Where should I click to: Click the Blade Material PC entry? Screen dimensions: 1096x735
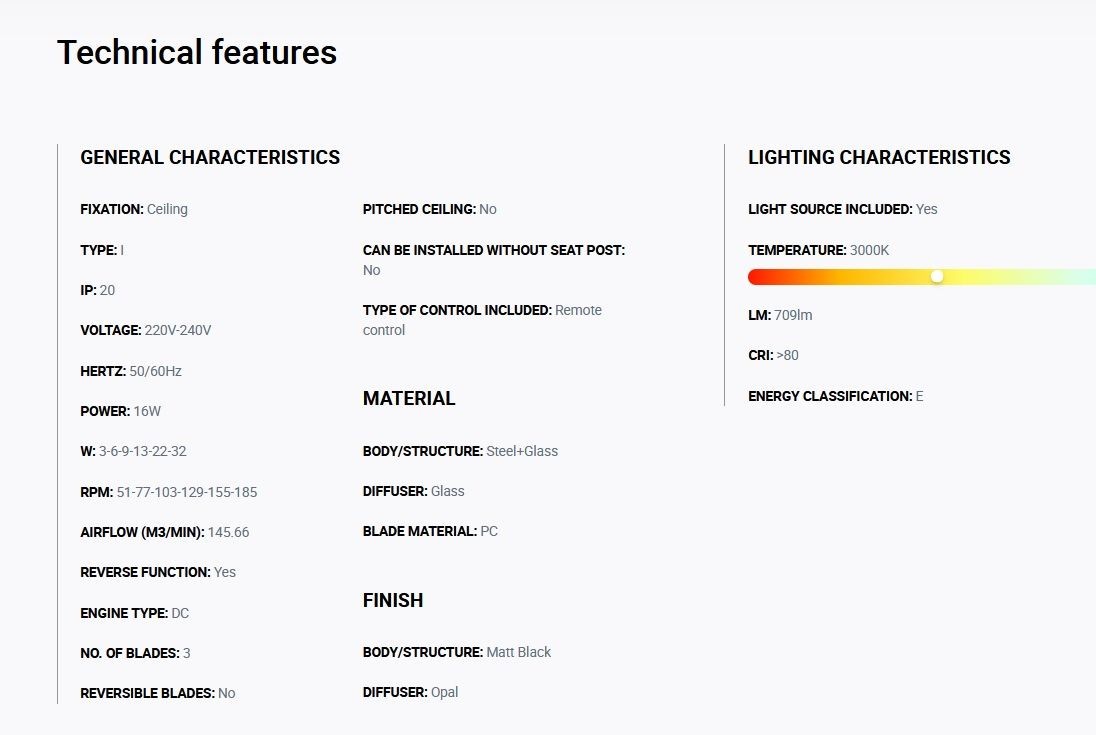pos(430,532)
